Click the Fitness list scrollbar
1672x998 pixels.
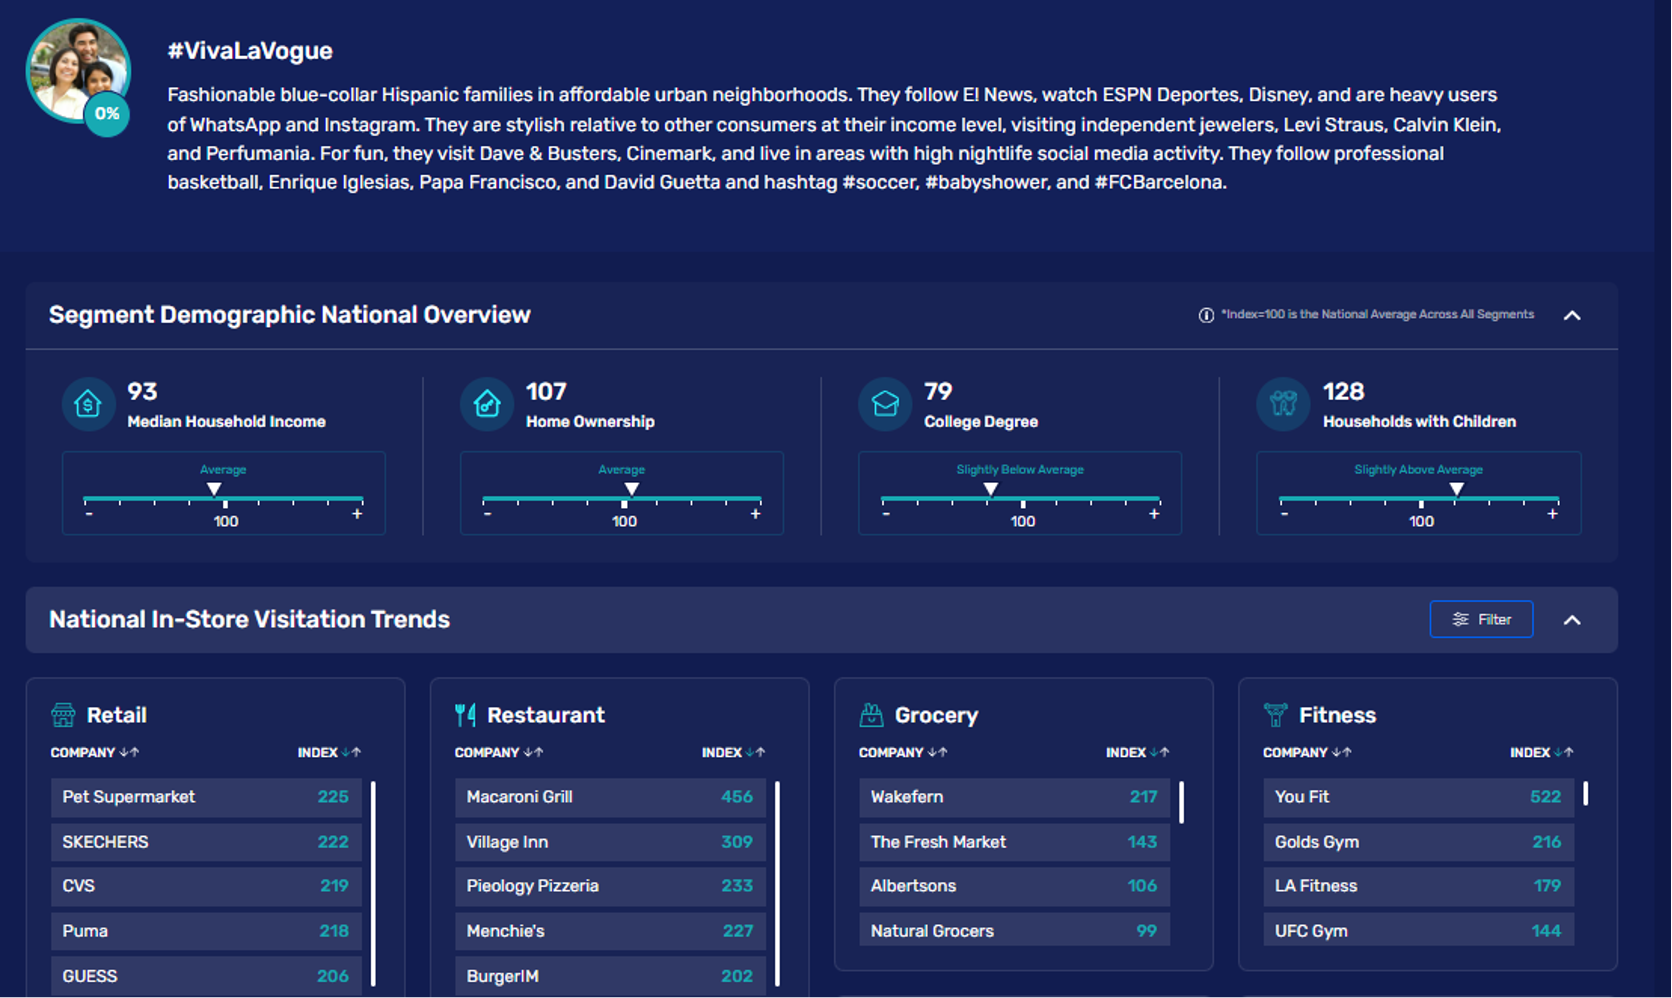coord(1585,794)
